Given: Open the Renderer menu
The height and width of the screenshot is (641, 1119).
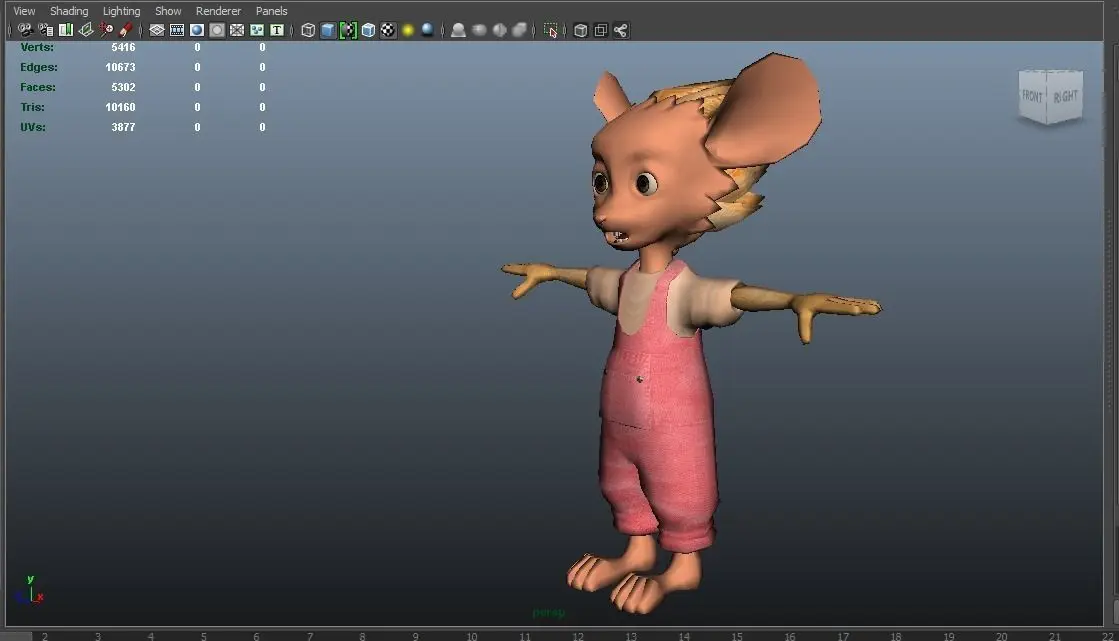Looking at the screenshot, I should click(x=218, y=11).
